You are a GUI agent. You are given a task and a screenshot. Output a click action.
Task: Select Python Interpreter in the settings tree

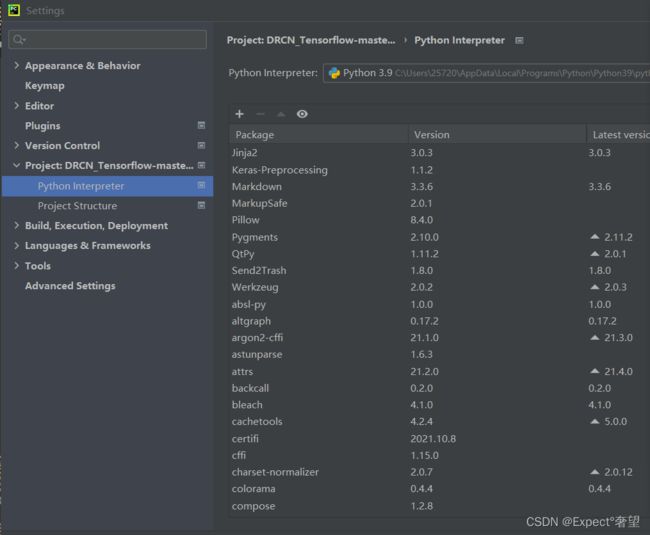point(107,186)
